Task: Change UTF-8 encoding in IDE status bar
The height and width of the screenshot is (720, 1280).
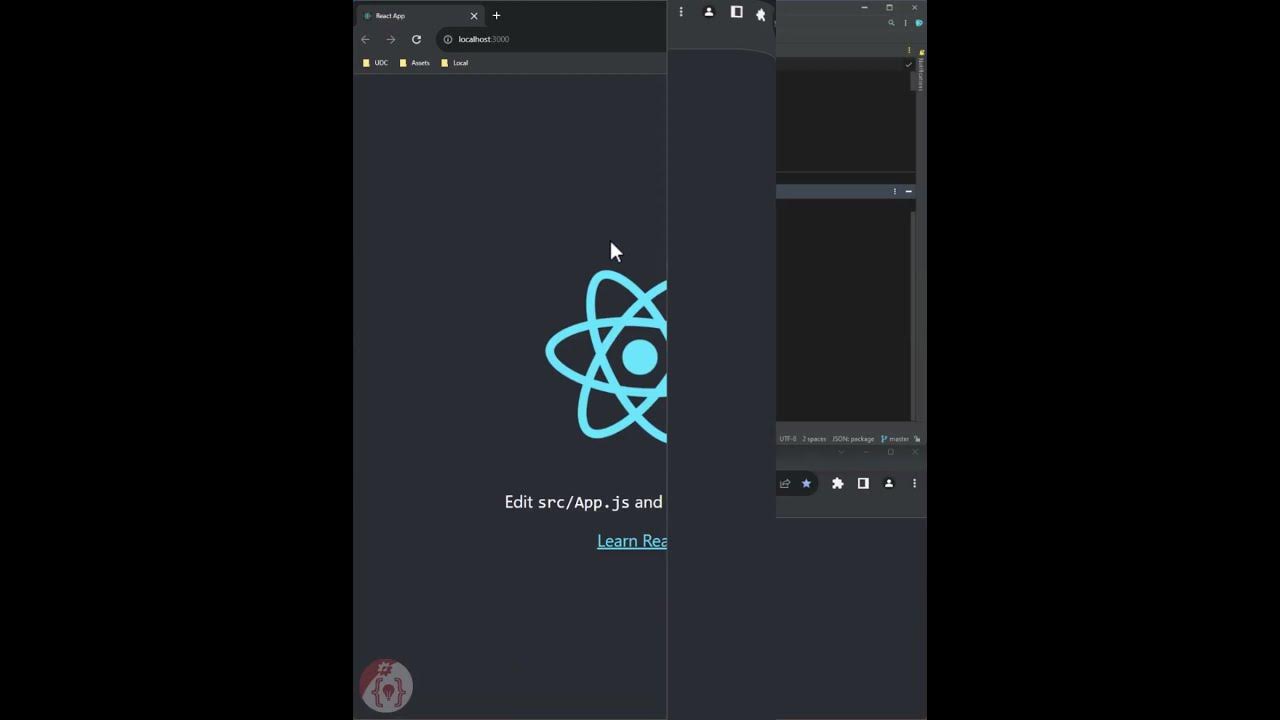Action: pyautogui.click(x=788, y=439)
